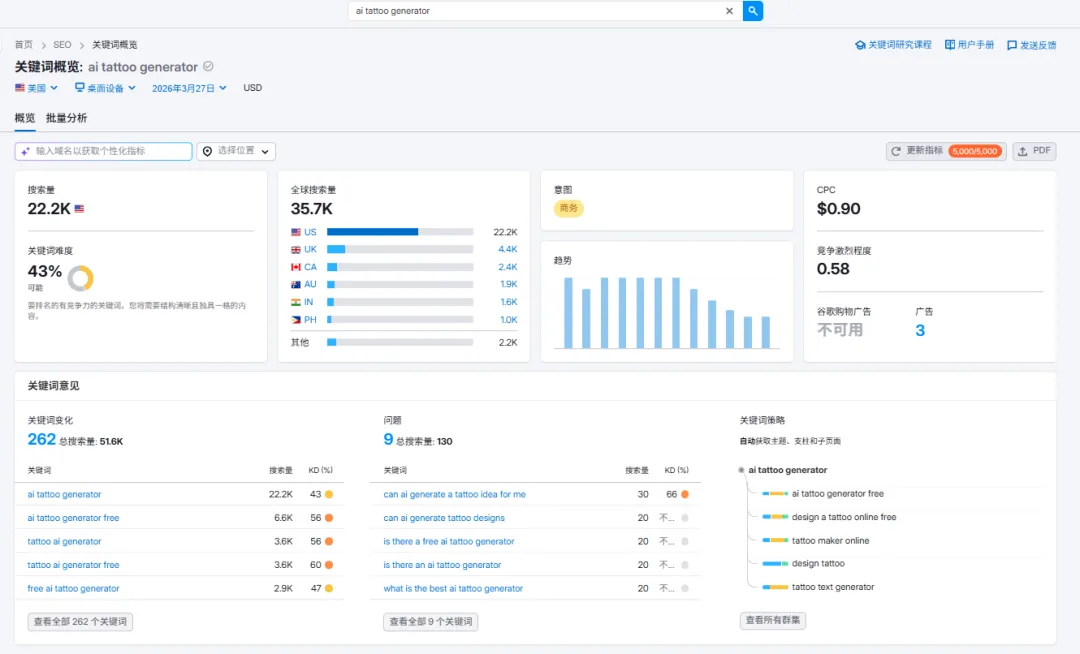This screenshot has height=654, width=1080.
Task: Click the 更新指标 refresh button
Action: (x=946, y=151)
